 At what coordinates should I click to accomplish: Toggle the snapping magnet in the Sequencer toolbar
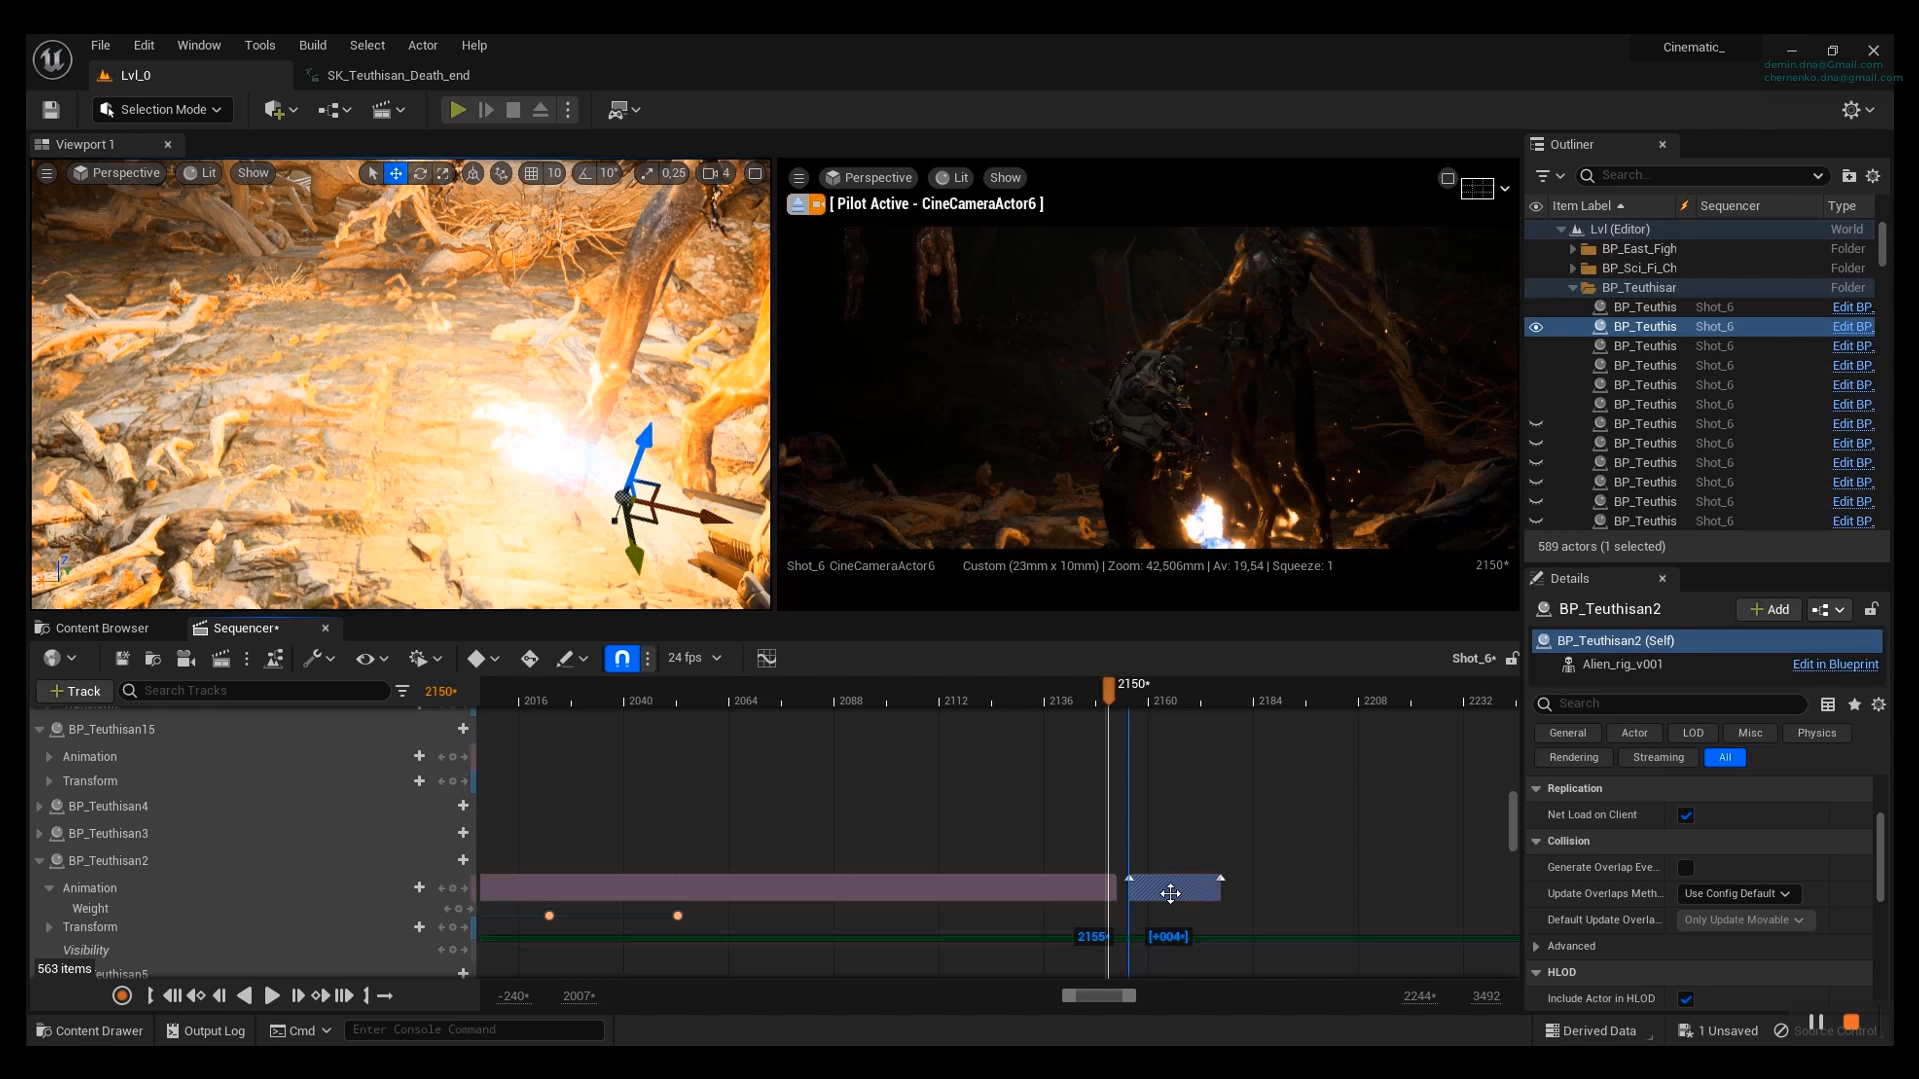point(621,658)
